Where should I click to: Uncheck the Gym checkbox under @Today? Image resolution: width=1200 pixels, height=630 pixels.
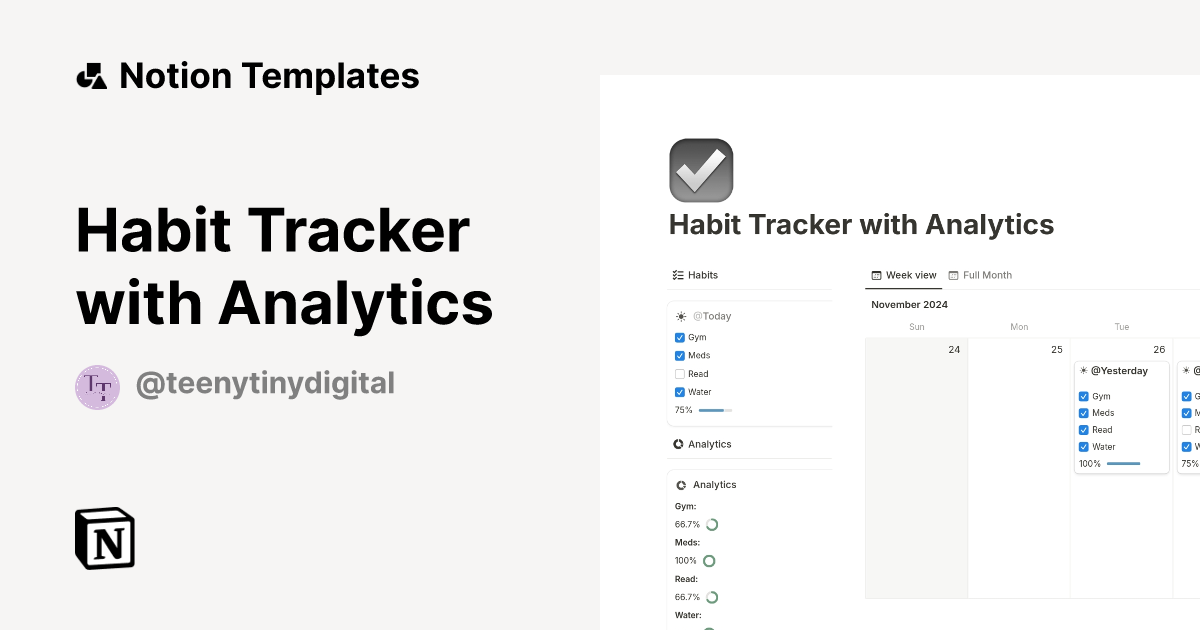[x=680, y=337]
